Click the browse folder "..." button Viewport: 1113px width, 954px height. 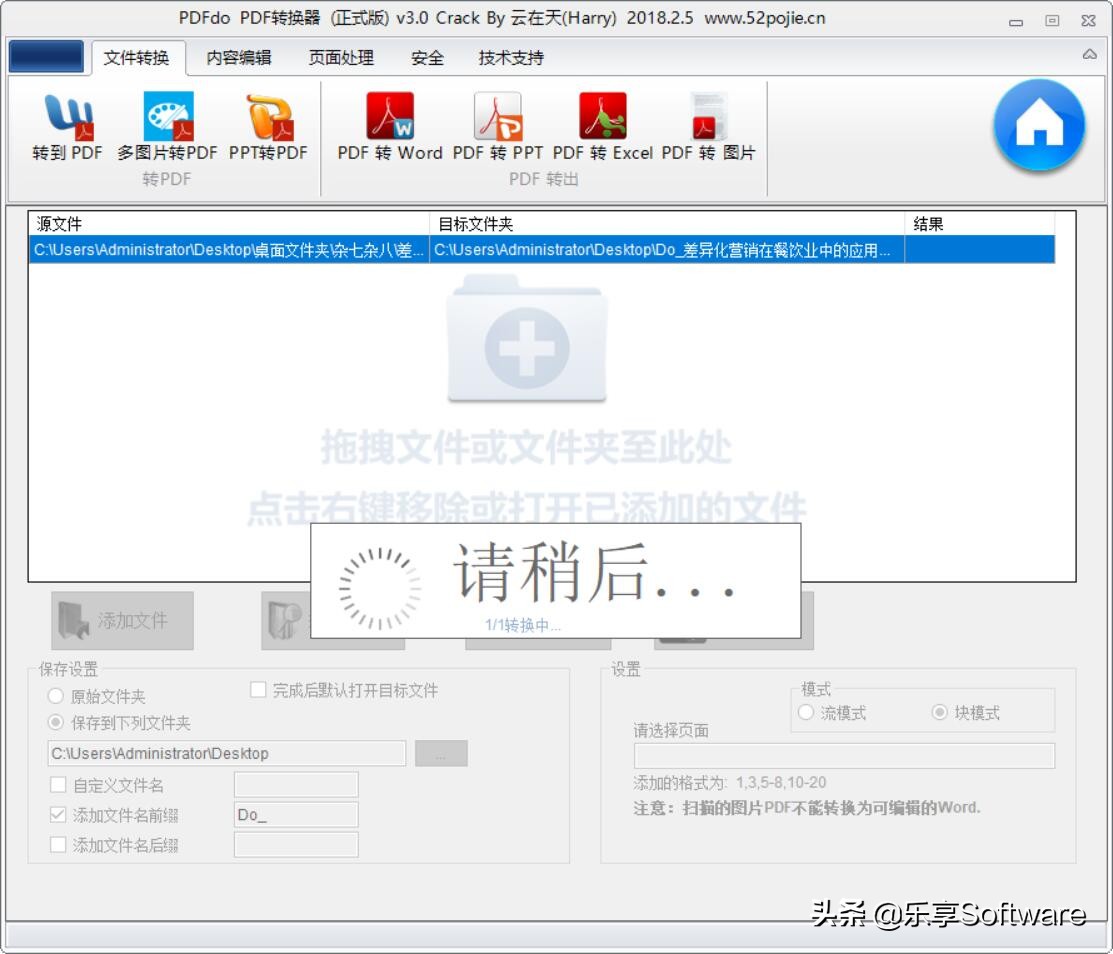441,753
